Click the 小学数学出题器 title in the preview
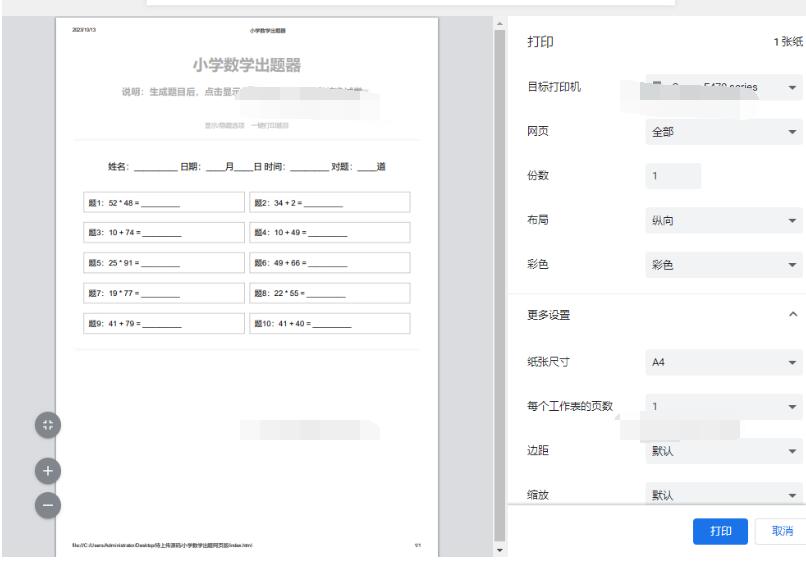Viewport: 806px width, 561px height. pyautogui.click(x=247, y=67)
